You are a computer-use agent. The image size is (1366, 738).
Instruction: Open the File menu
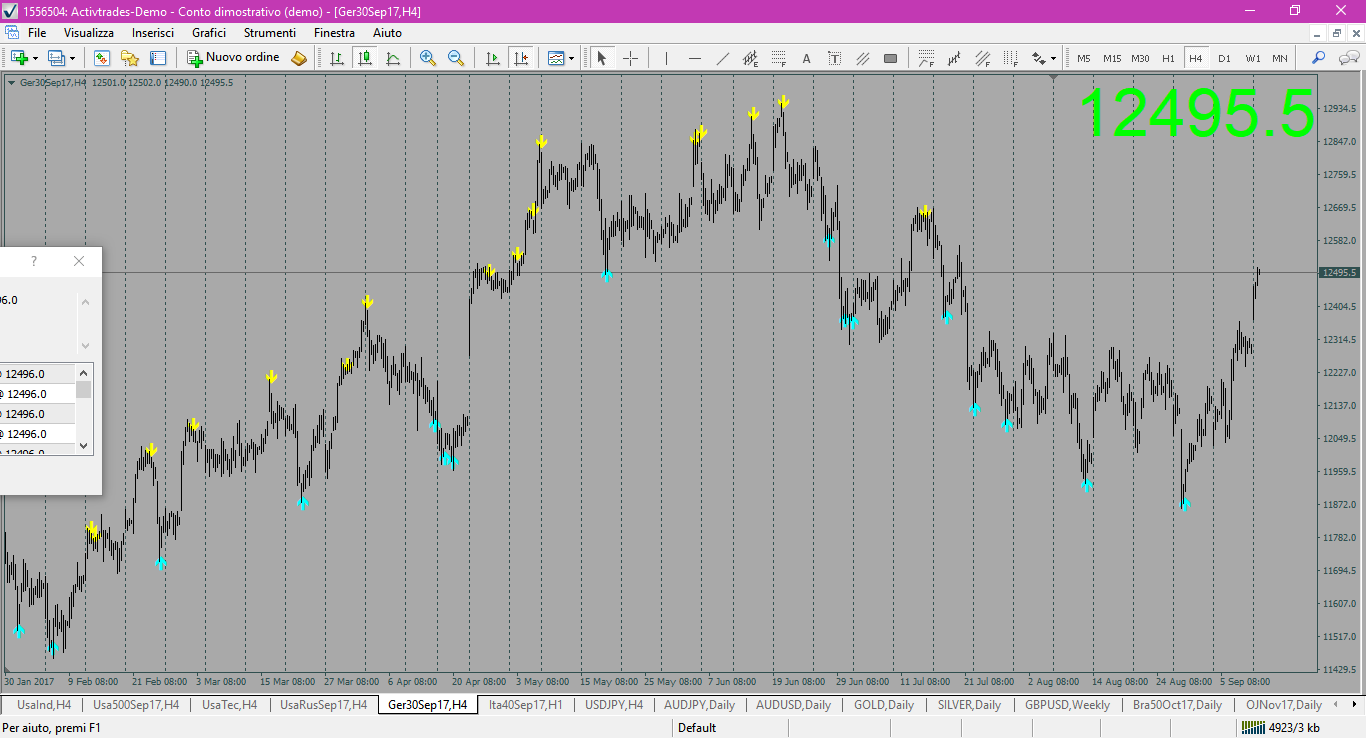[37, 33]
